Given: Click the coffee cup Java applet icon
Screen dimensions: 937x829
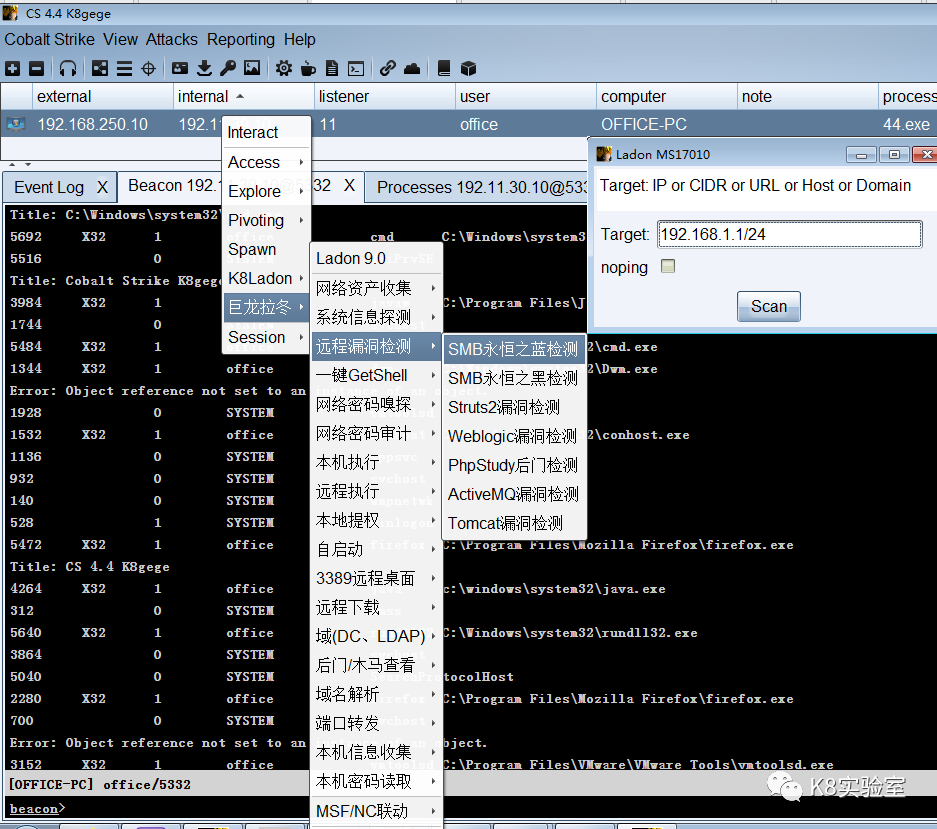Looking at the screenshot, I should [308, 69].
